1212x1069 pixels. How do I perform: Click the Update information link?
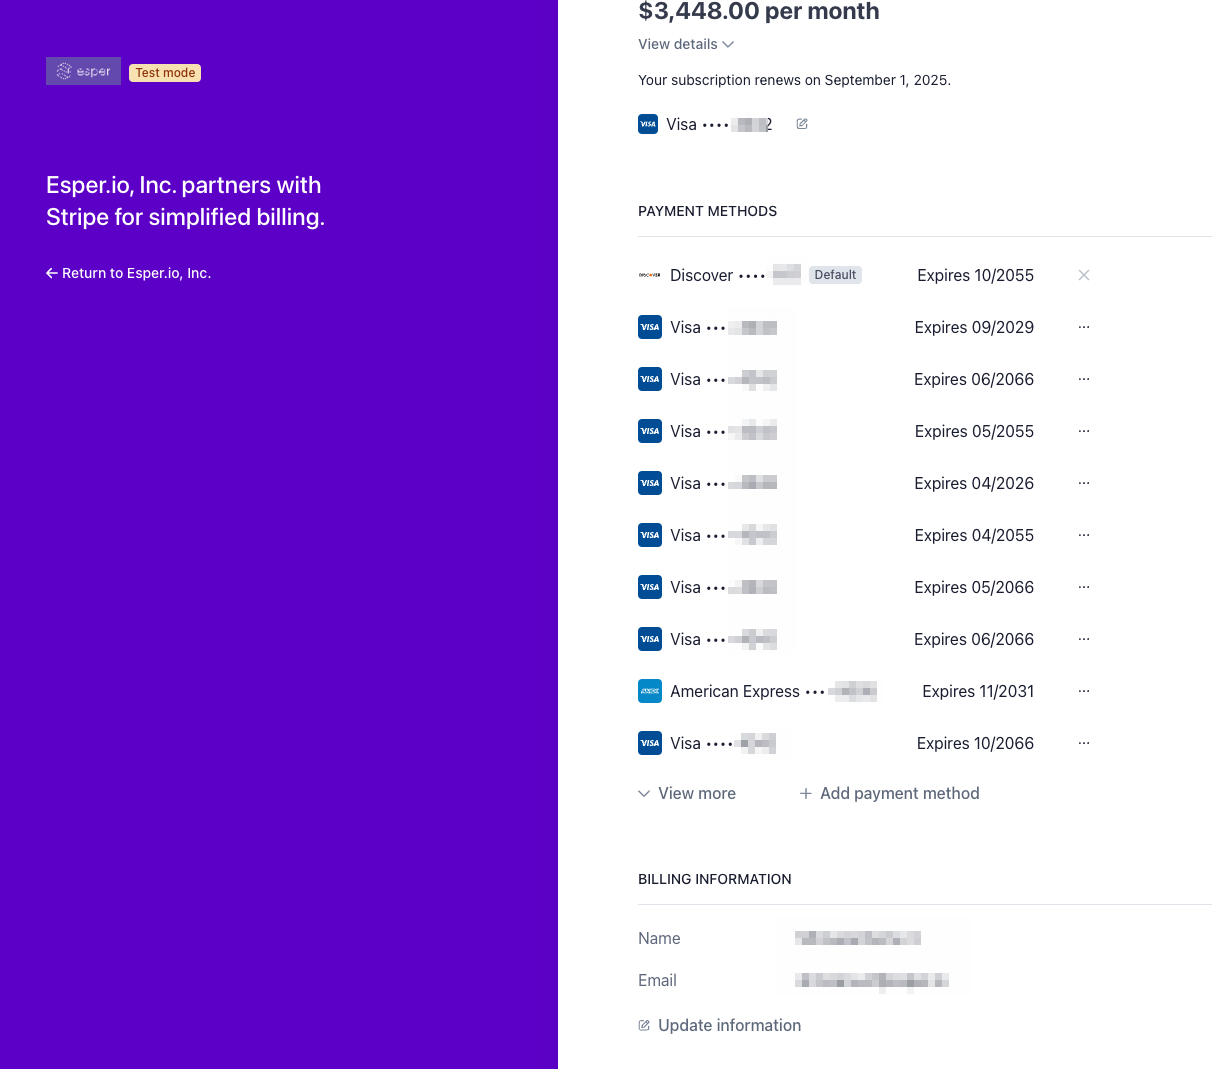(728, 1025)
